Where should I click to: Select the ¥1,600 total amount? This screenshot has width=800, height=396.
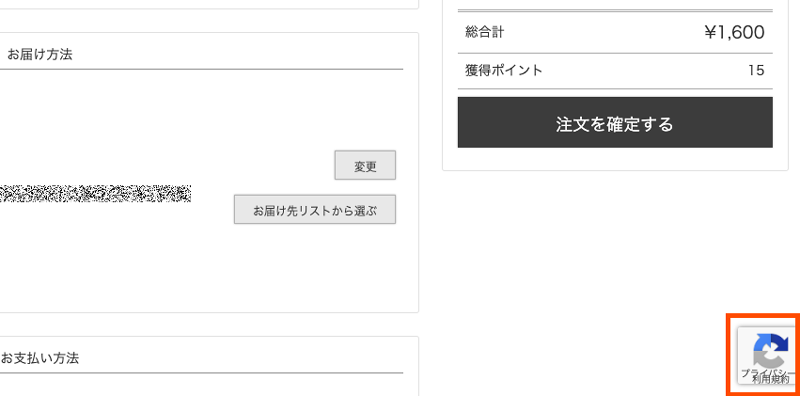(734, 33)
